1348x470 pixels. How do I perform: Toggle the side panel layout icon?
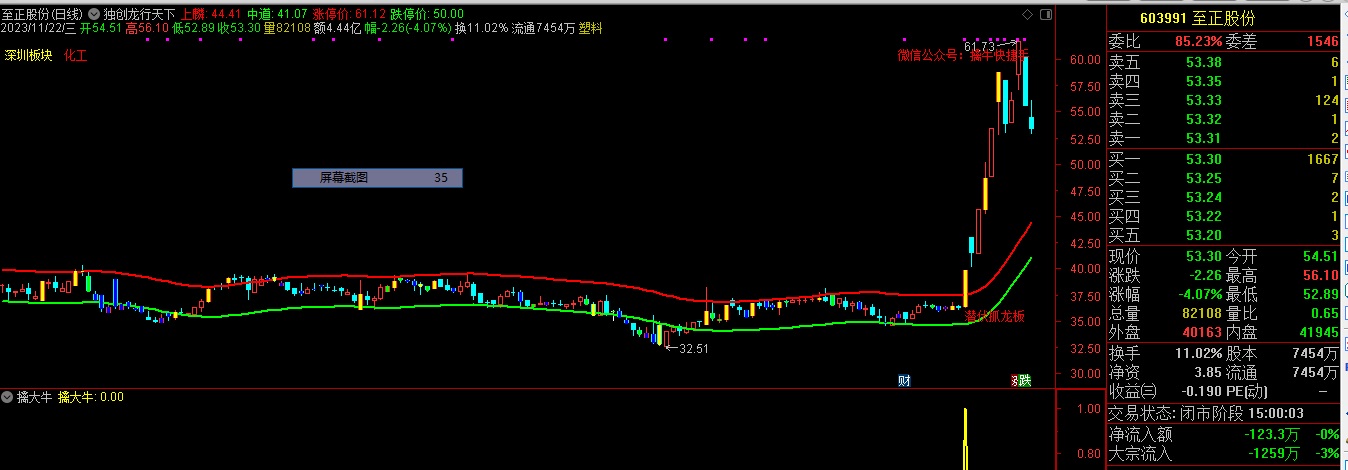pos(1046,14)
